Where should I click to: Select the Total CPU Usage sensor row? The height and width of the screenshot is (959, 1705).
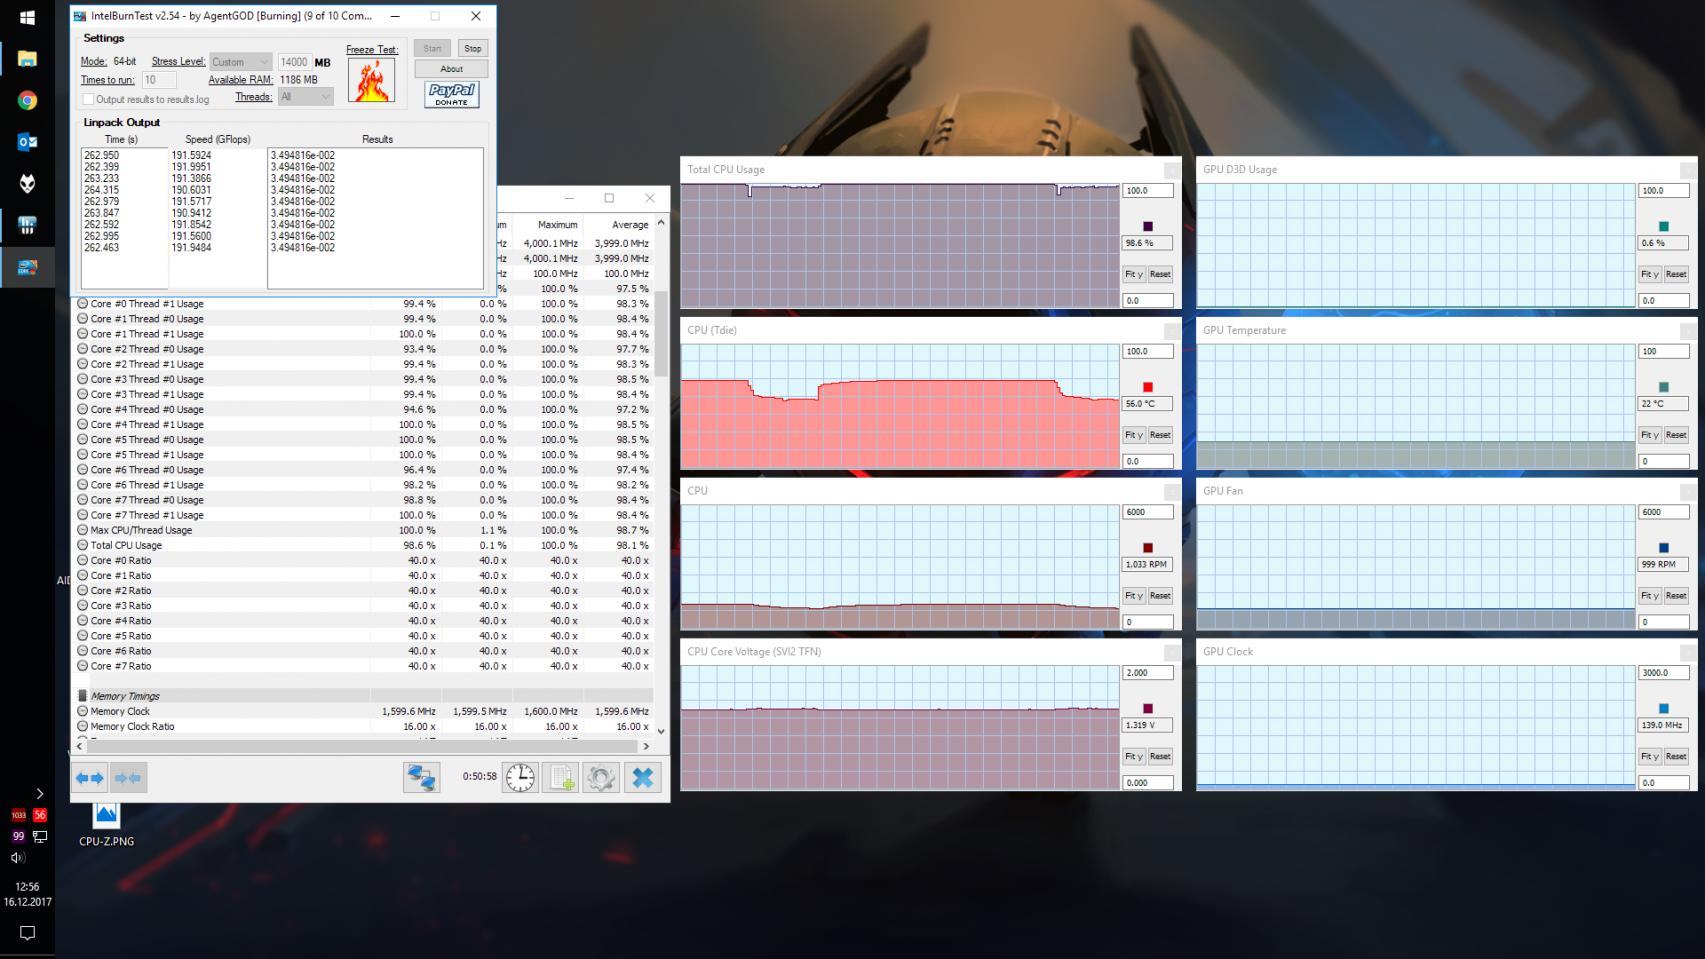tap(364, 545)
